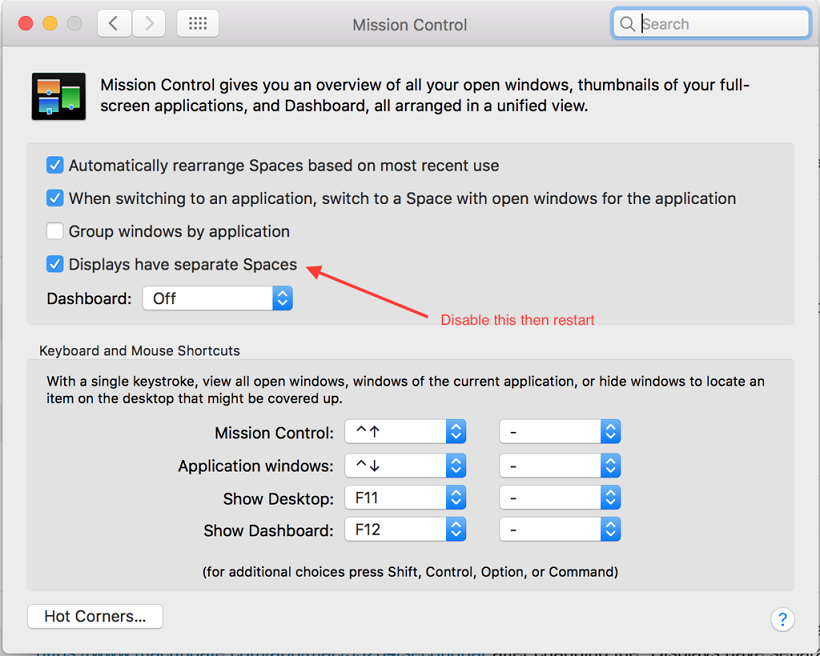Open the Dashboard Off dropdown
This screenshot has width=820, height=656.
click(218, 298)
